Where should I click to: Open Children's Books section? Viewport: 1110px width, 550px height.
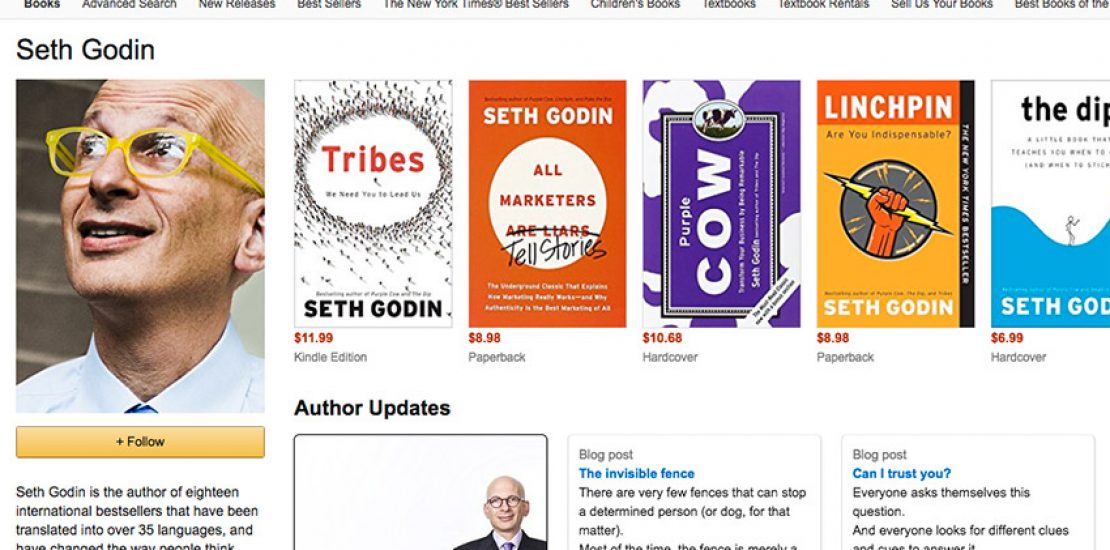click(635, 4)
